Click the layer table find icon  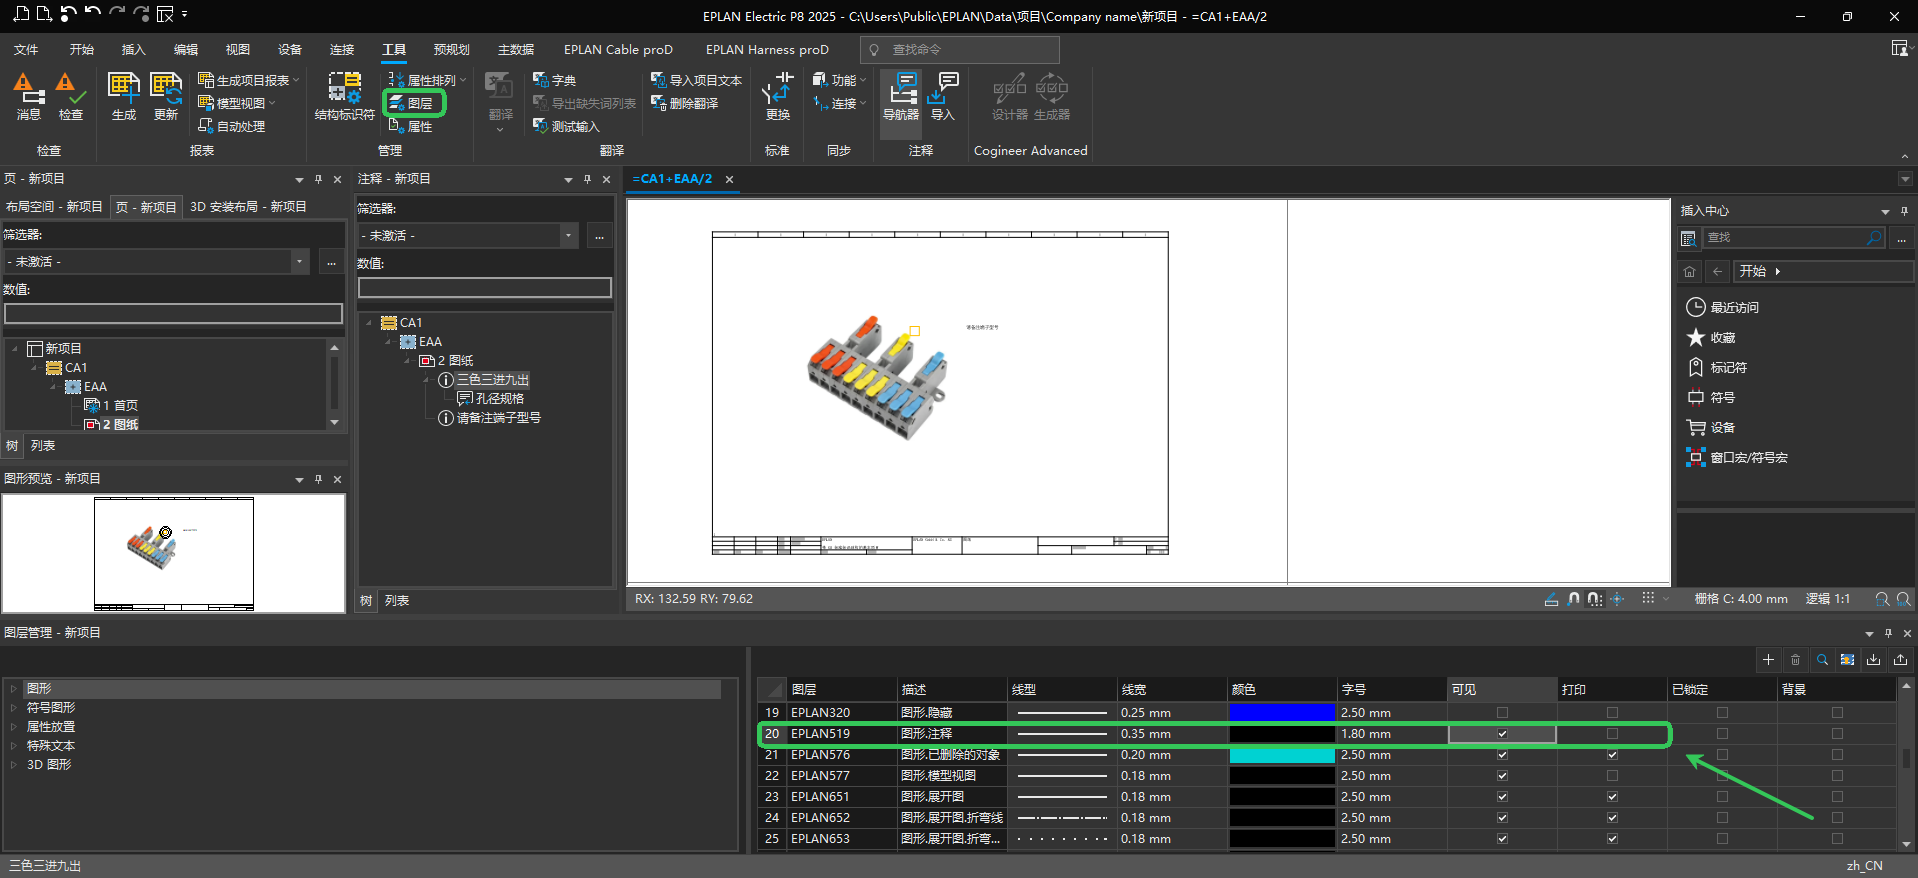click(1822, 660)
